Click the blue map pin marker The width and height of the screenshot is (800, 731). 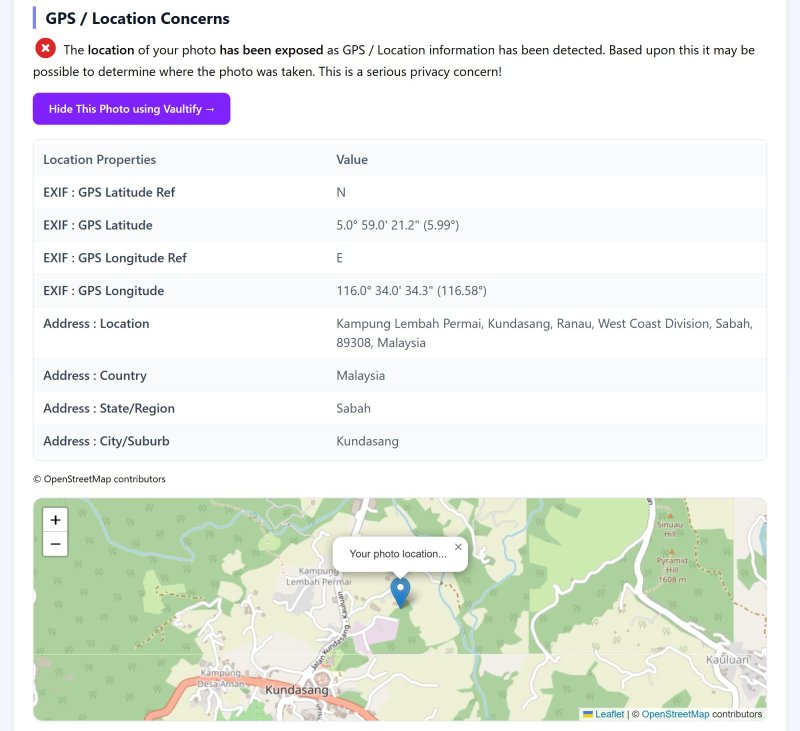pos(401,593)
